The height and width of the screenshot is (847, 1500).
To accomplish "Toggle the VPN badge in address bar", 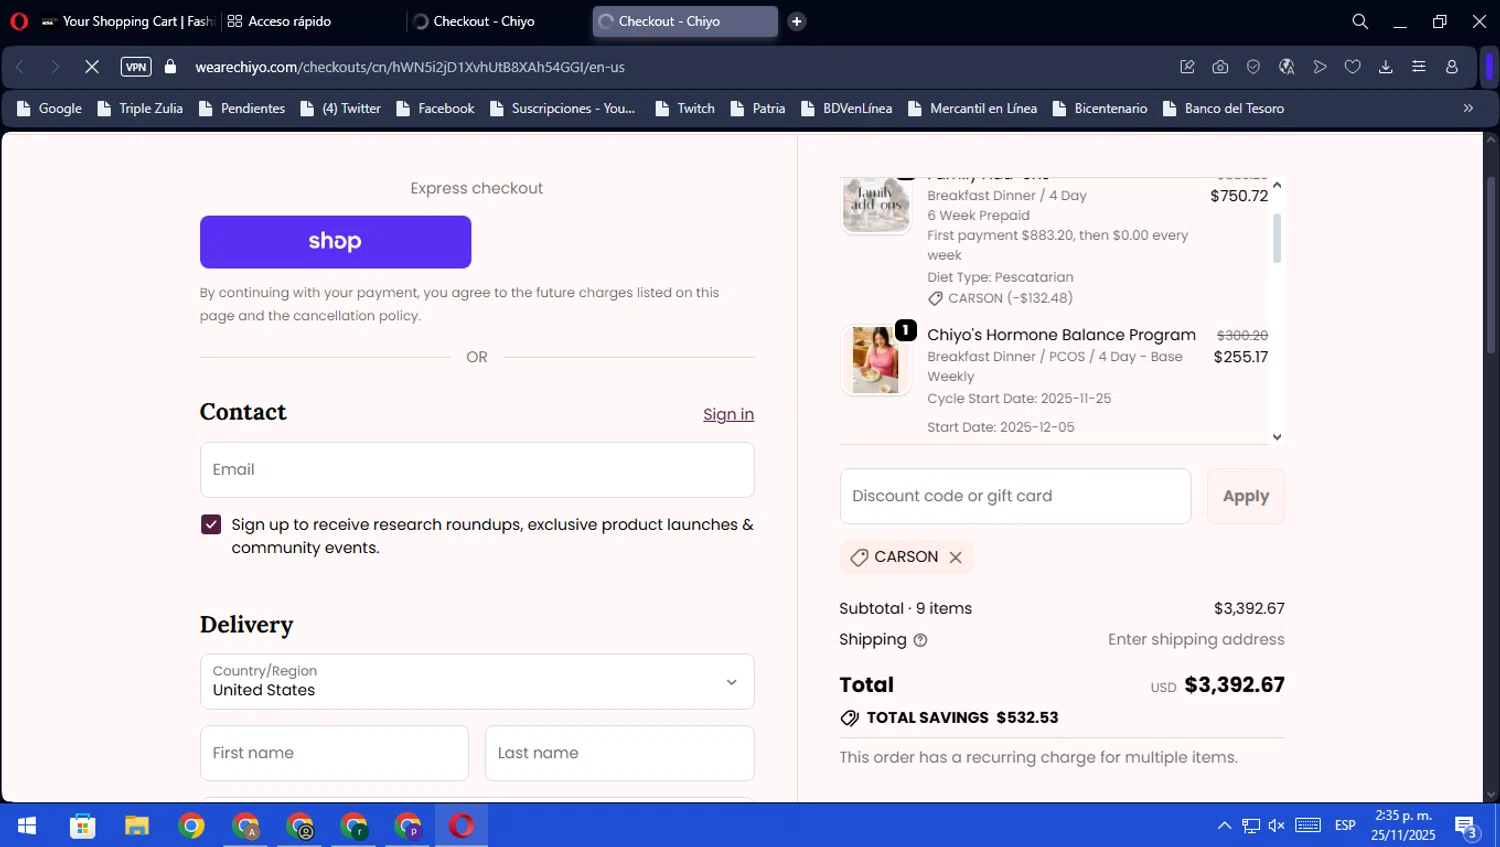I will pos(136,67).
